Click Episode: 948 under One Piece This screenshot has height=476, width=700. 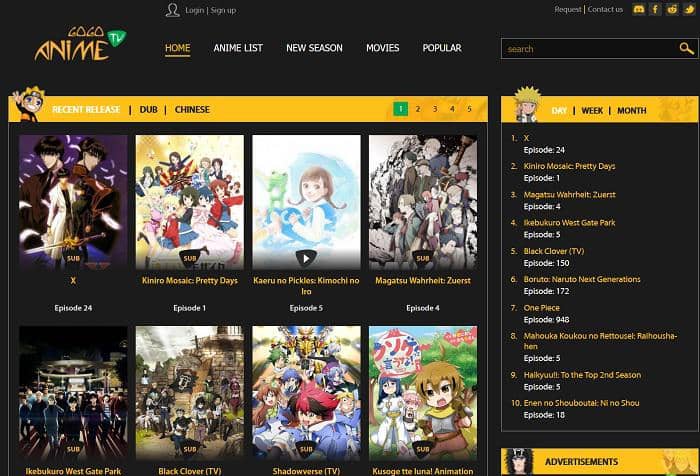pos(546,320)
